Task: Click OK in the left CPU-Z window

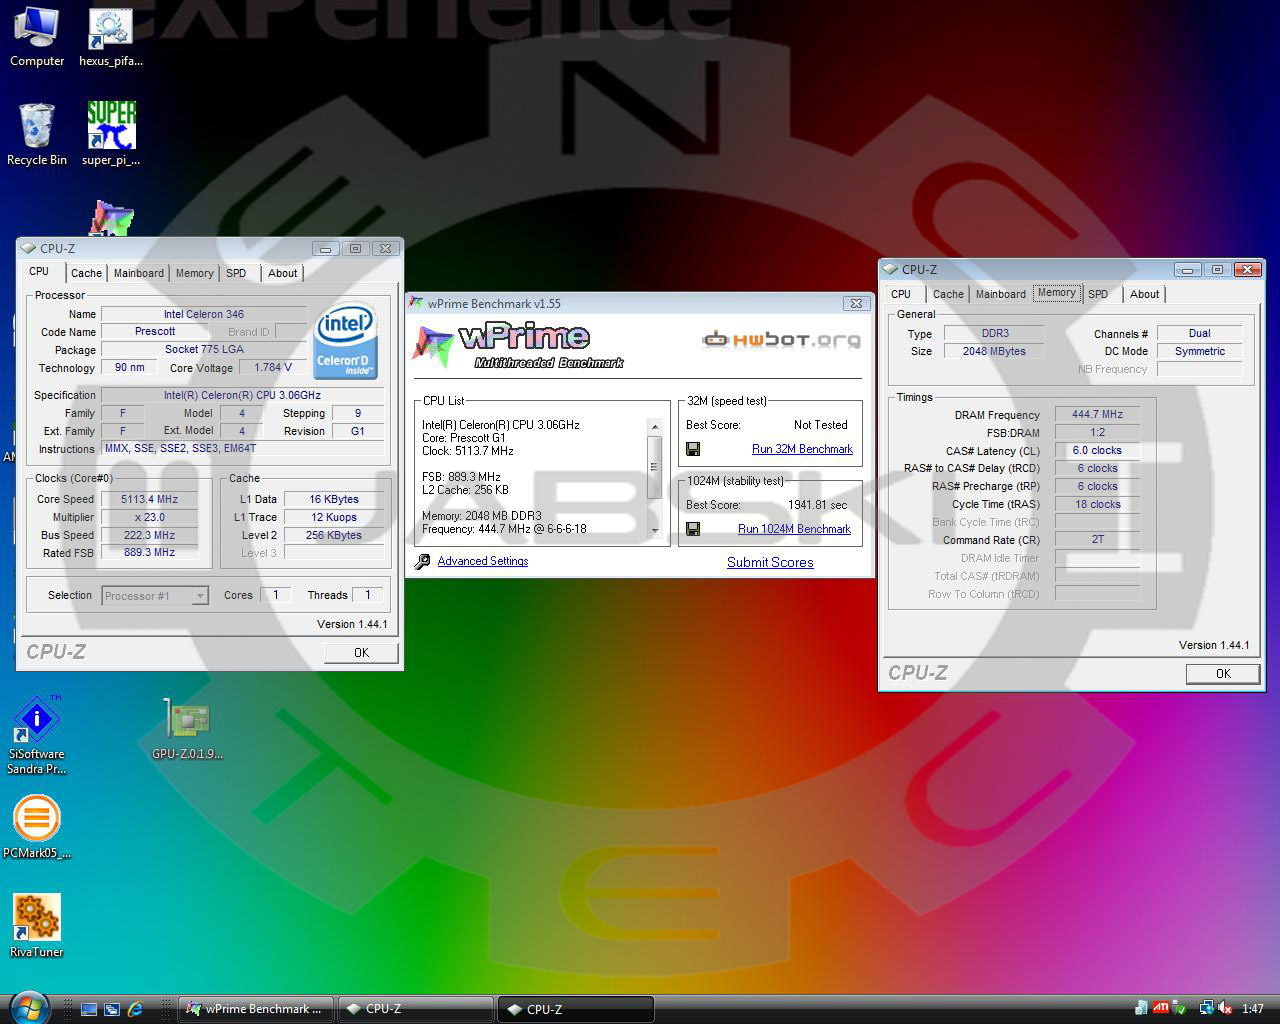Action: 361,652
